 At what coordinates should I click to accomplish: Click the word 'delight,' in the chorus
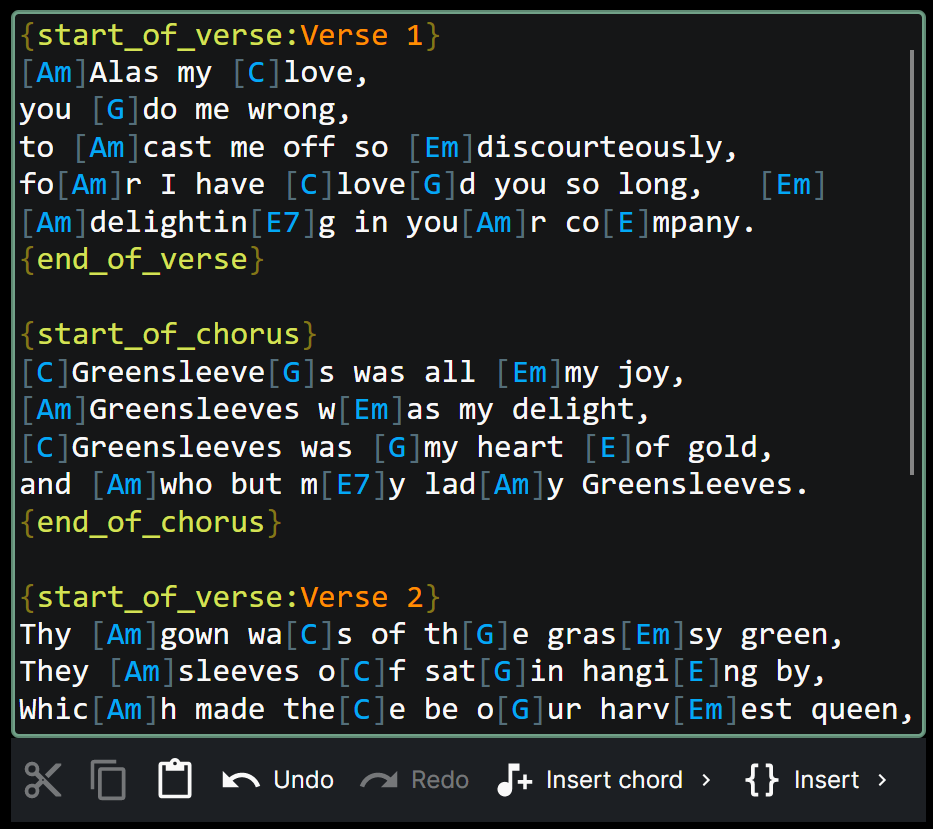pyautogui.click(x=580, y=410)
